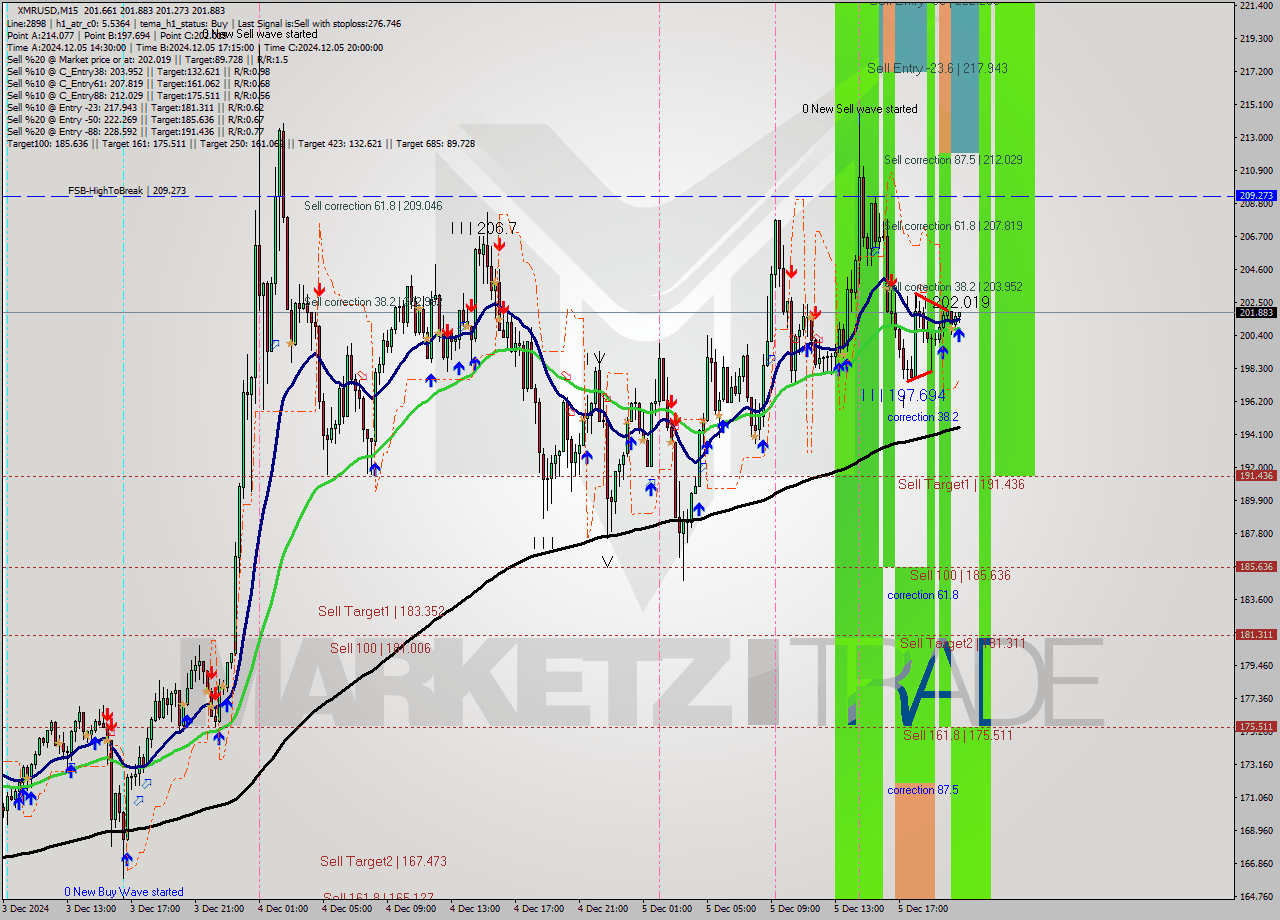Viewport: 1280px width, 920px height.
Task: Click the 'Sell Target2 | 181.311' label
Action: click(x=963, y=643)
